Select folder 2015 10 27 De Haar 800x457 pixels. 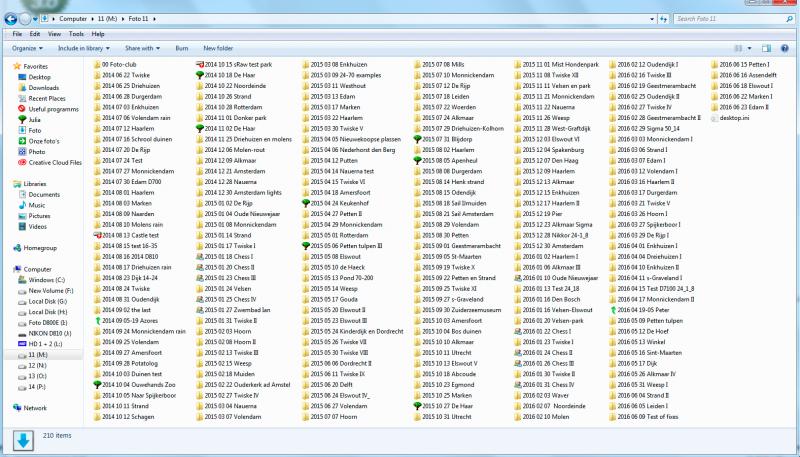[443, 407]
